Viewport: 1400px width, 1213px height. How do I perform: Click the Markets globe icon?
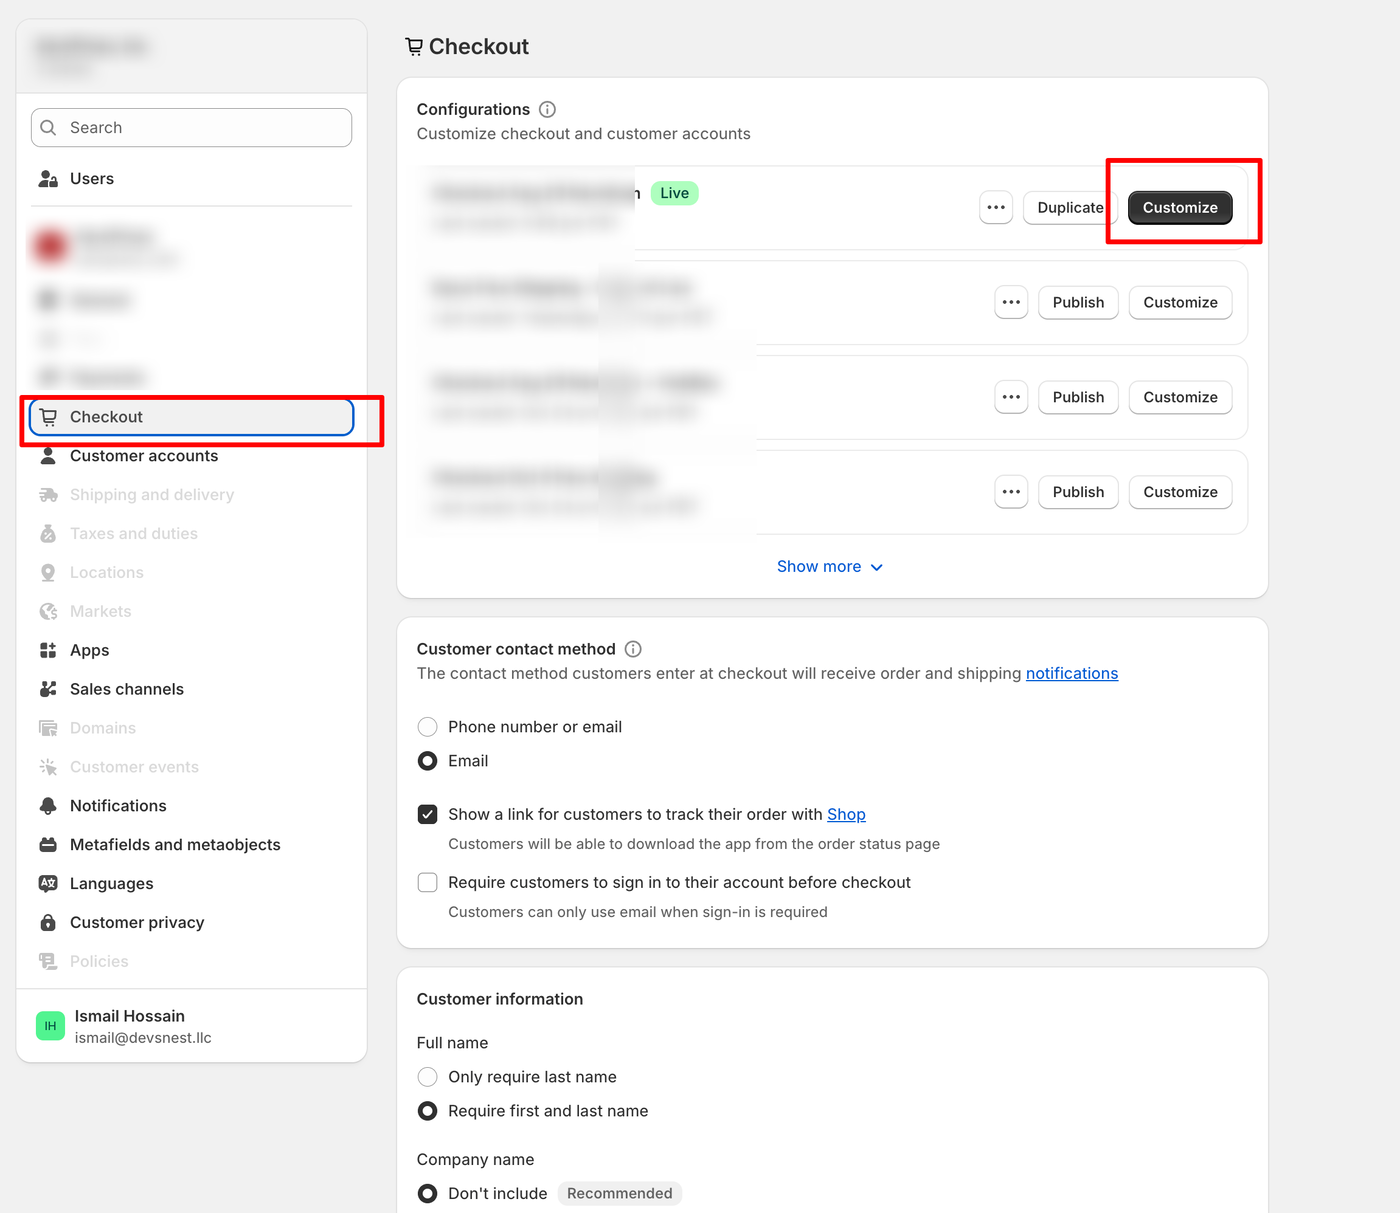click(x=48, y=612)
